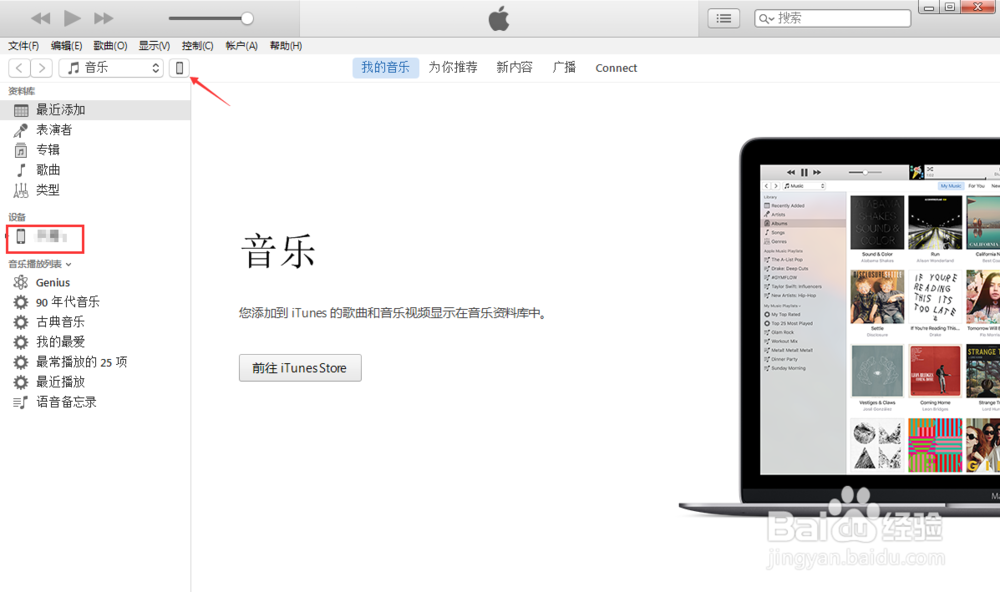Collapse the 音乐播放列表 section chevron
This screenshot has width=1000, height=592.
[69, 264]
